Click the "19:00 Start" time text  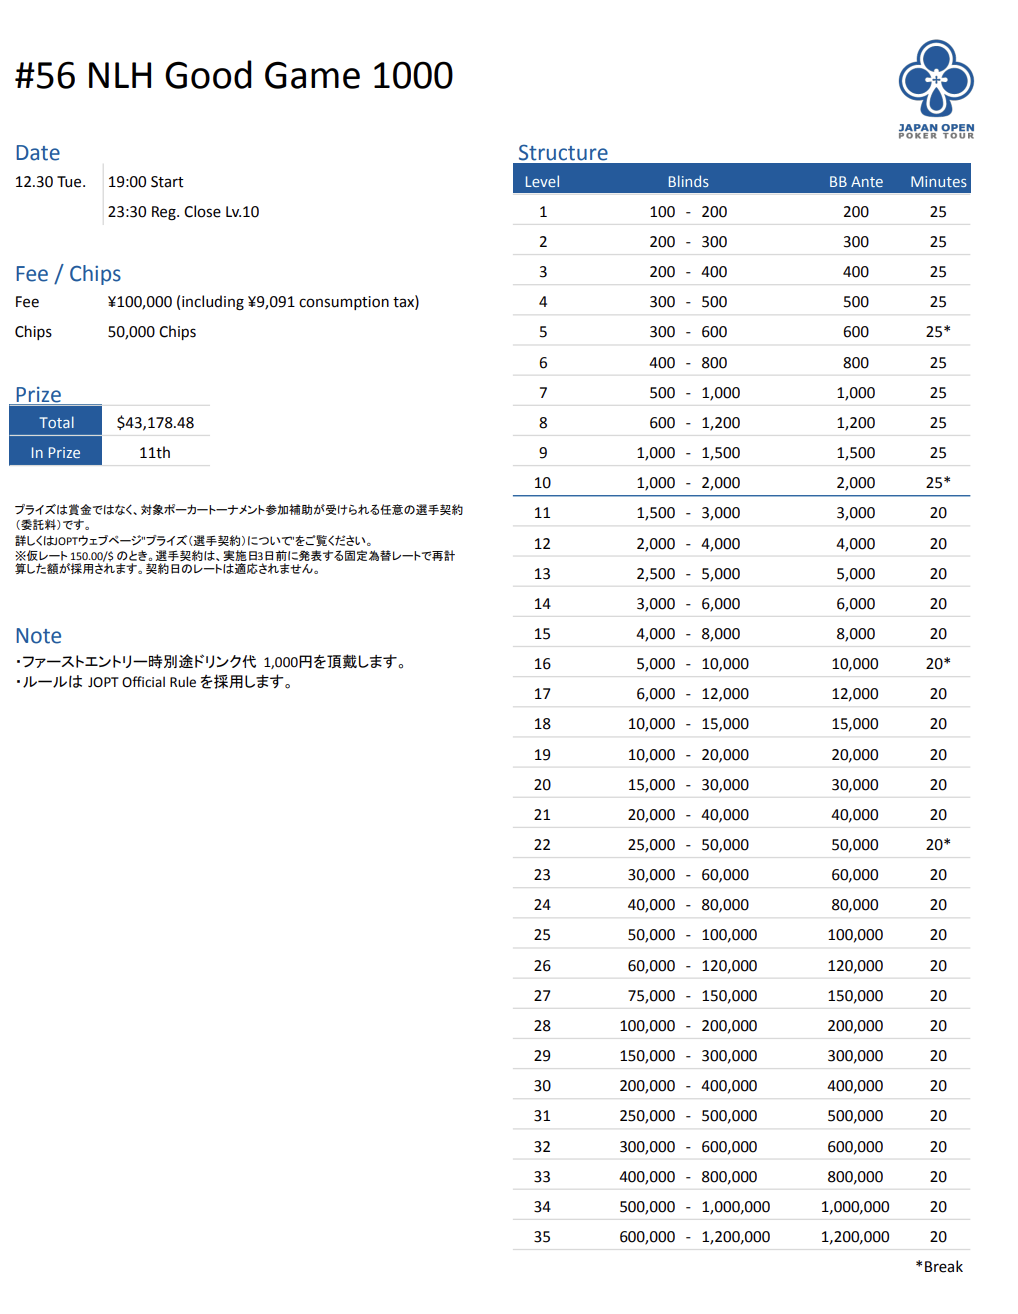pyautogui.click(x=146, y=182)
